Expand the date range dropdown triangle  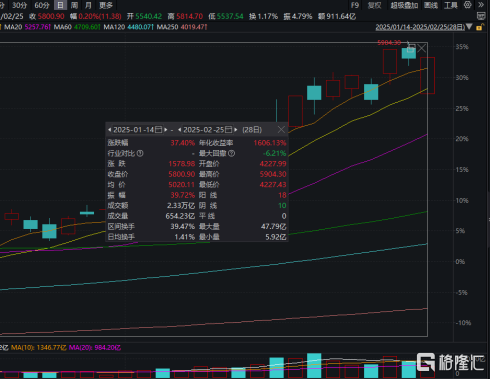(x=469, y=26)
